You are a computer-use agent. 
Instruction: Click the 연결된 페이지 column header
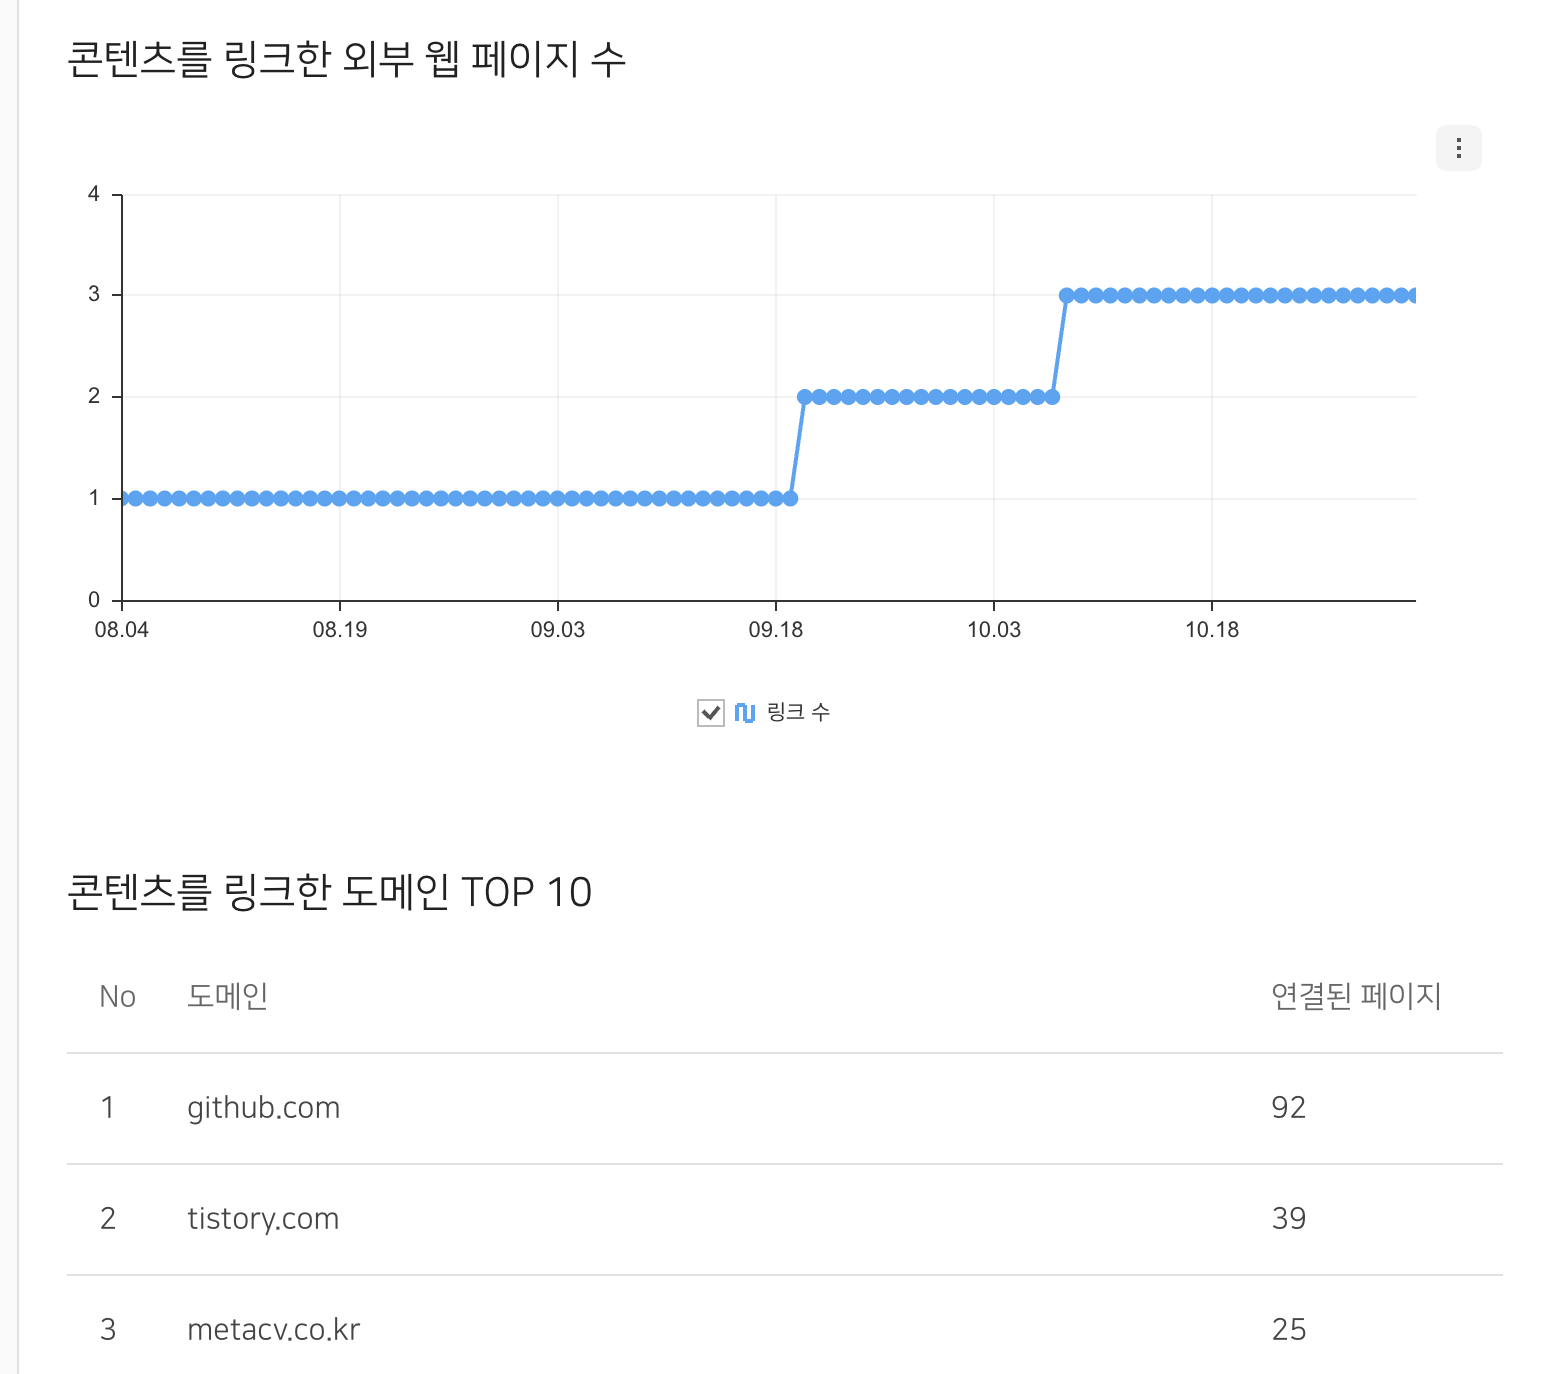pos(1355,996)
